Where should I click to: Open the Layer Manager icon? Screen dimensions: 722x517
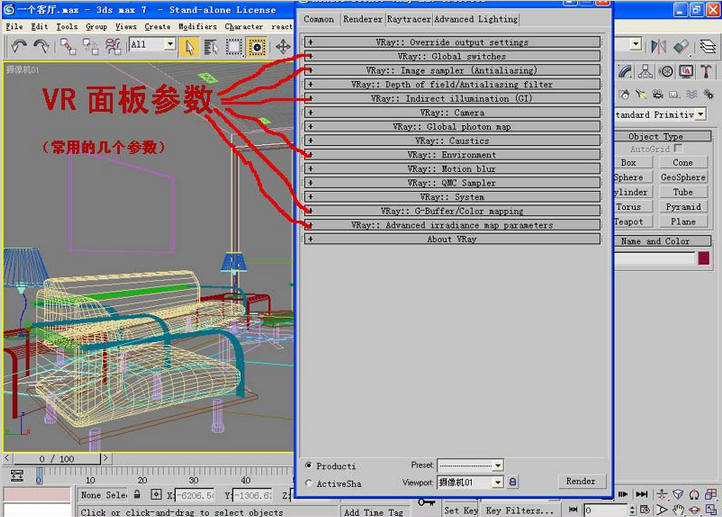click(708, 46)
